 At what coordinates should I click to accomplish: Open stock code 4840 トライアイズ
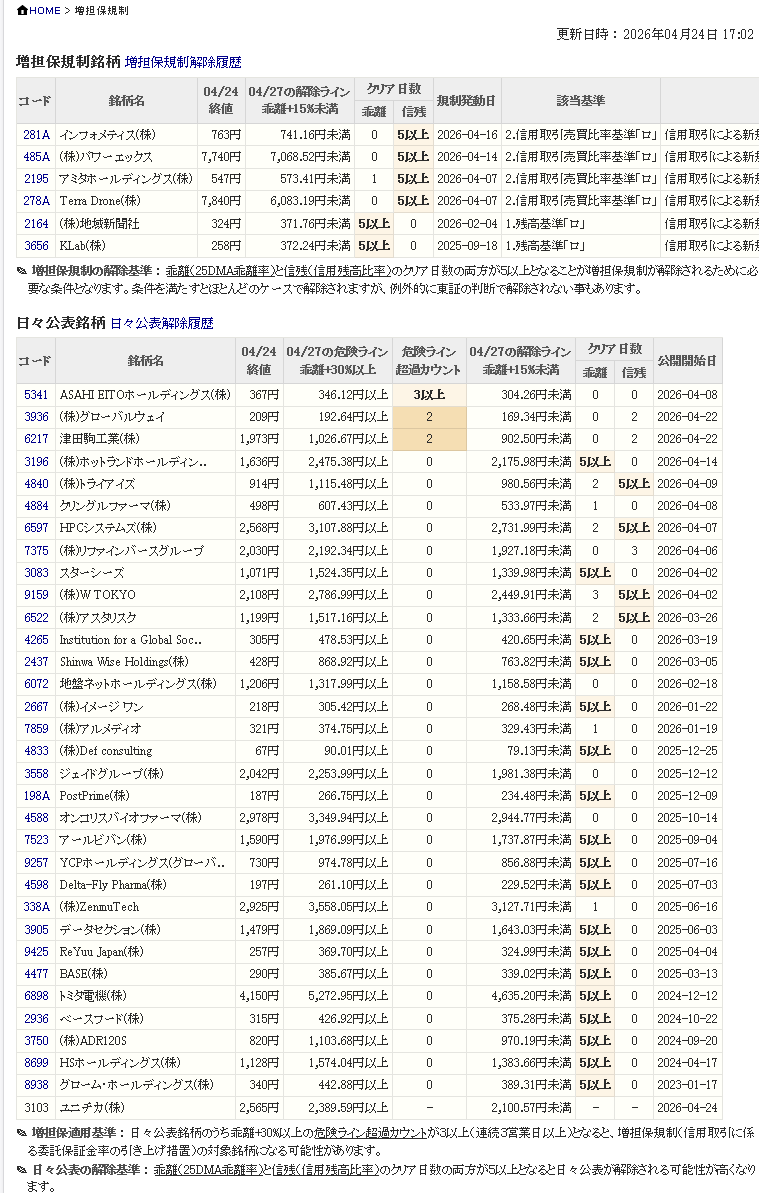[36, 484]
